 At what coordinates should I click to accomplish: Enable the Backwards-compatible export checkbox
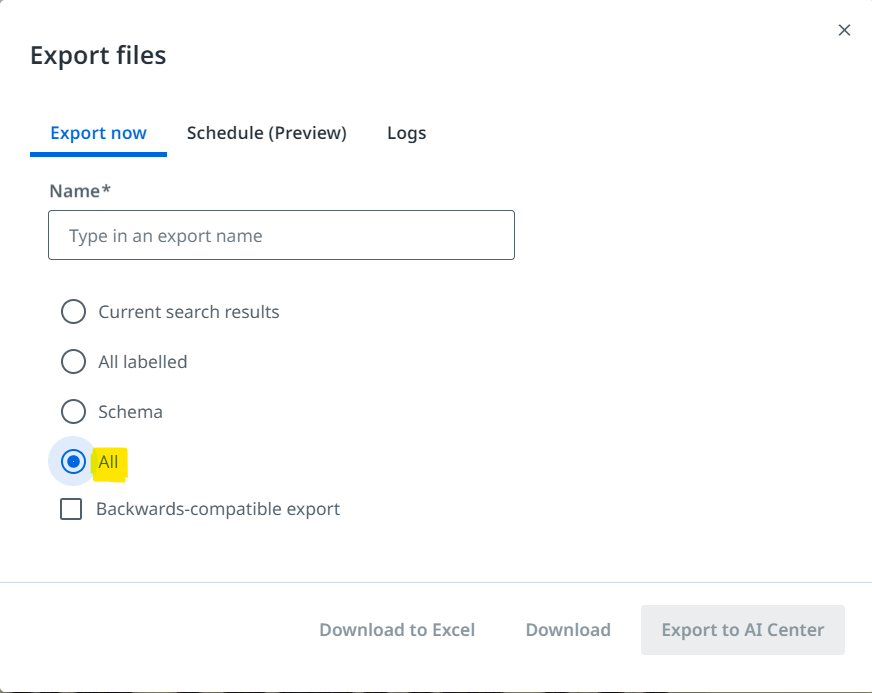pyautogui.click(x=71, y=509)
